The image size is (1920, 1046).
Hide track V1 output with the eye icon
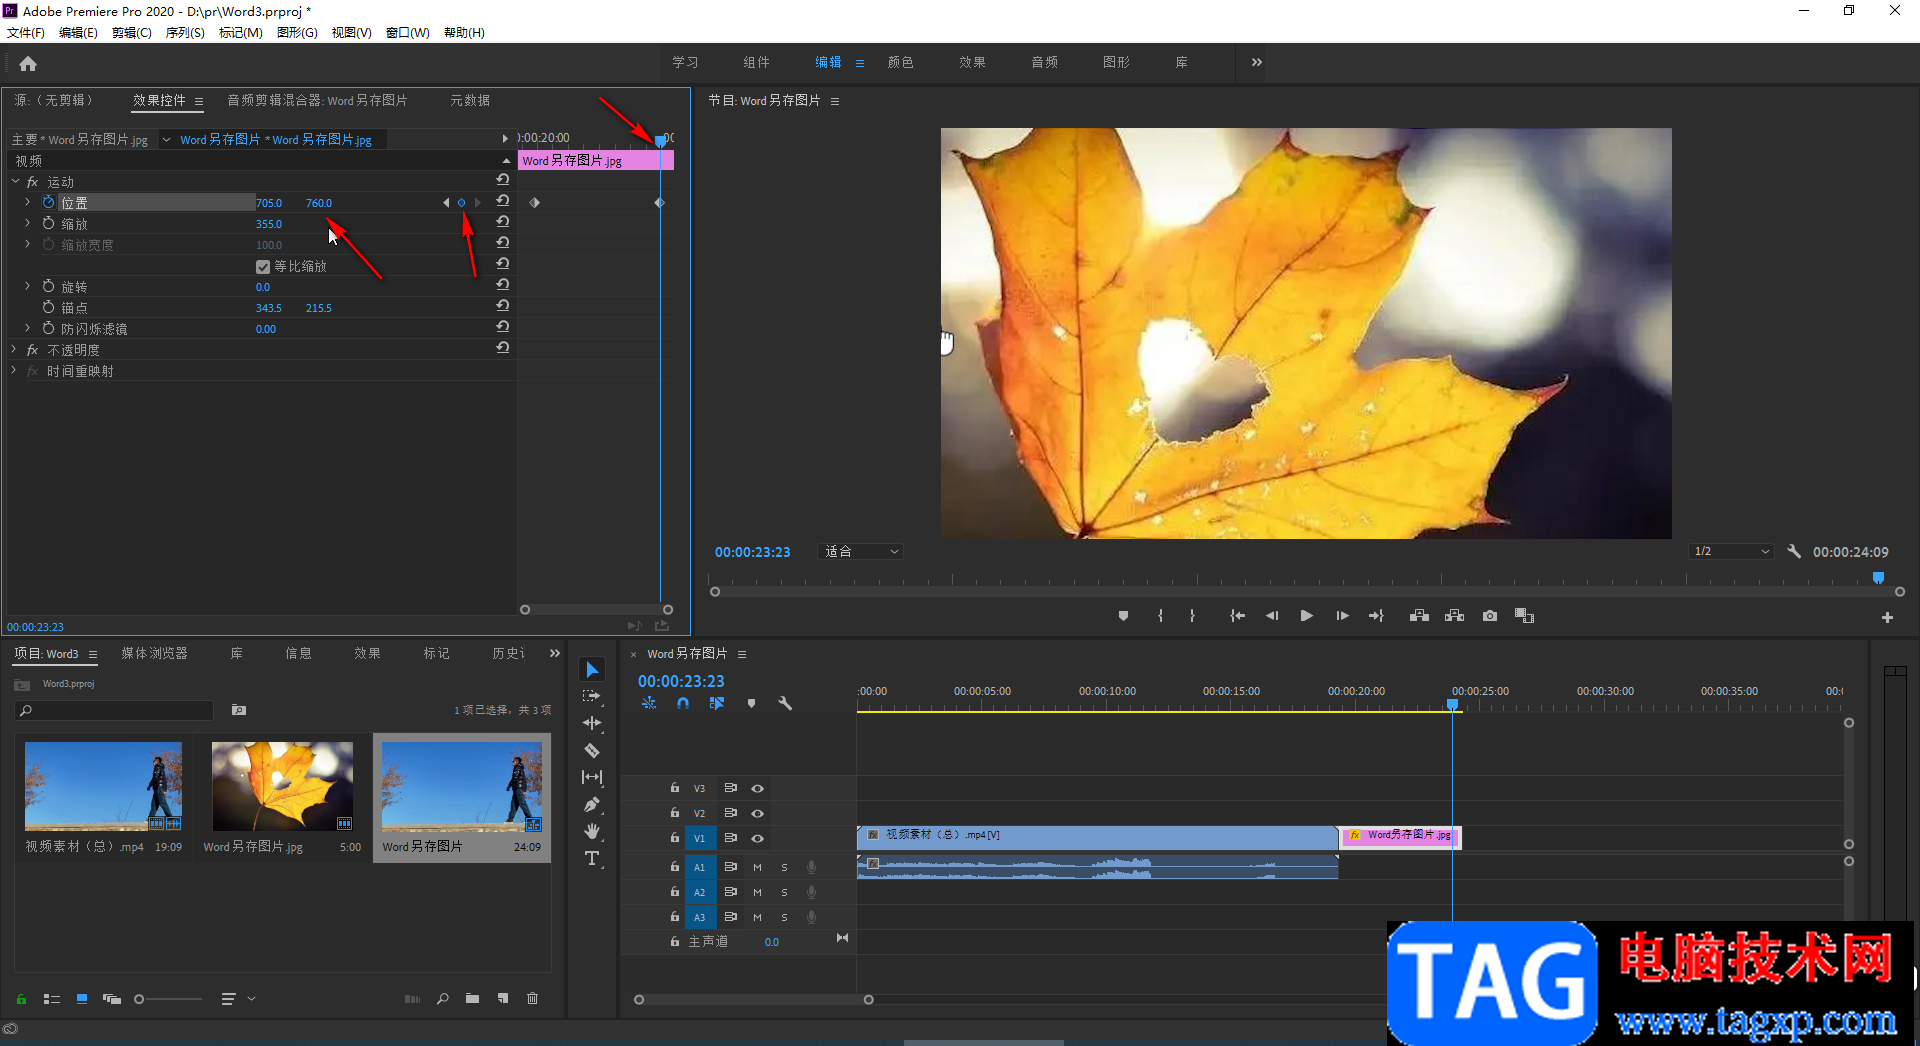[x=757, y=838]
